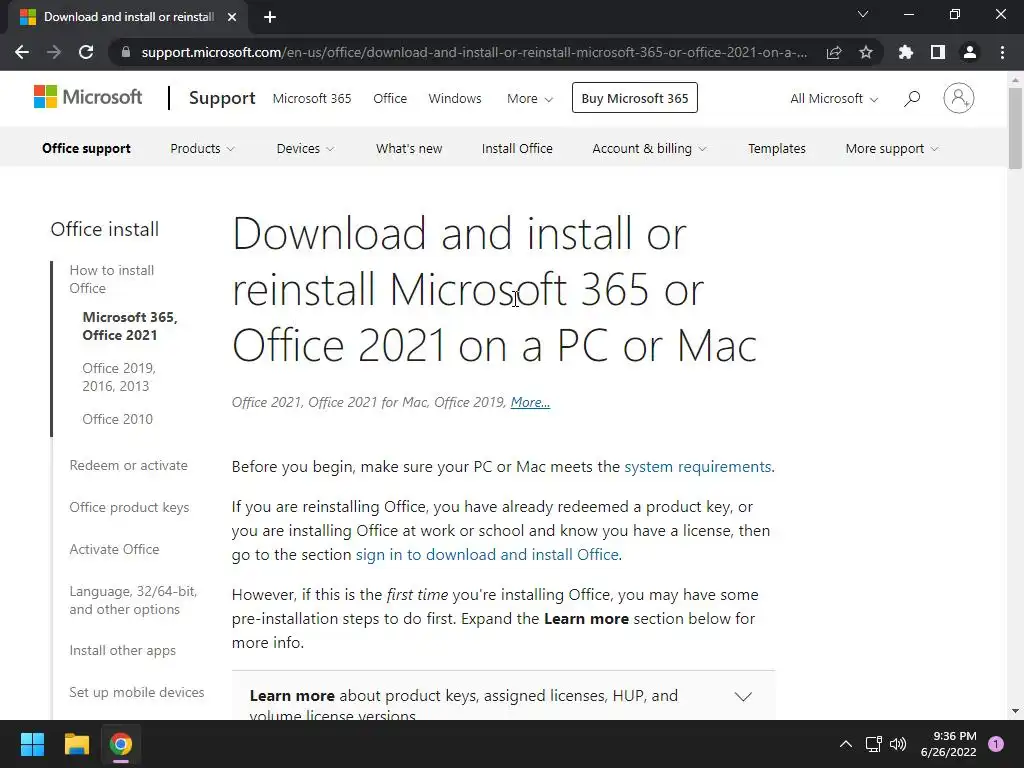Expand the Devices dropdown
Viewport: 1024px width, 768px height.
pyautogui.click(x=306, y=149)
